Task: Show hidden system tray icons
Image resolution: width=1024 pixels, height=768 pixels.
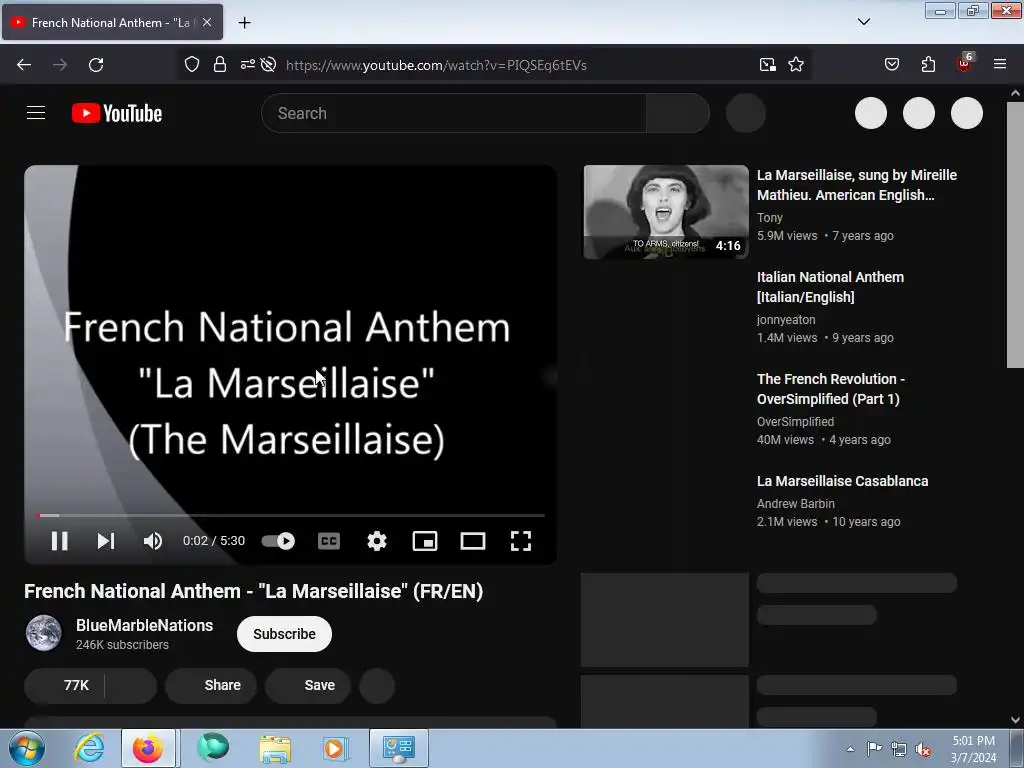Action: pos(850,749)
